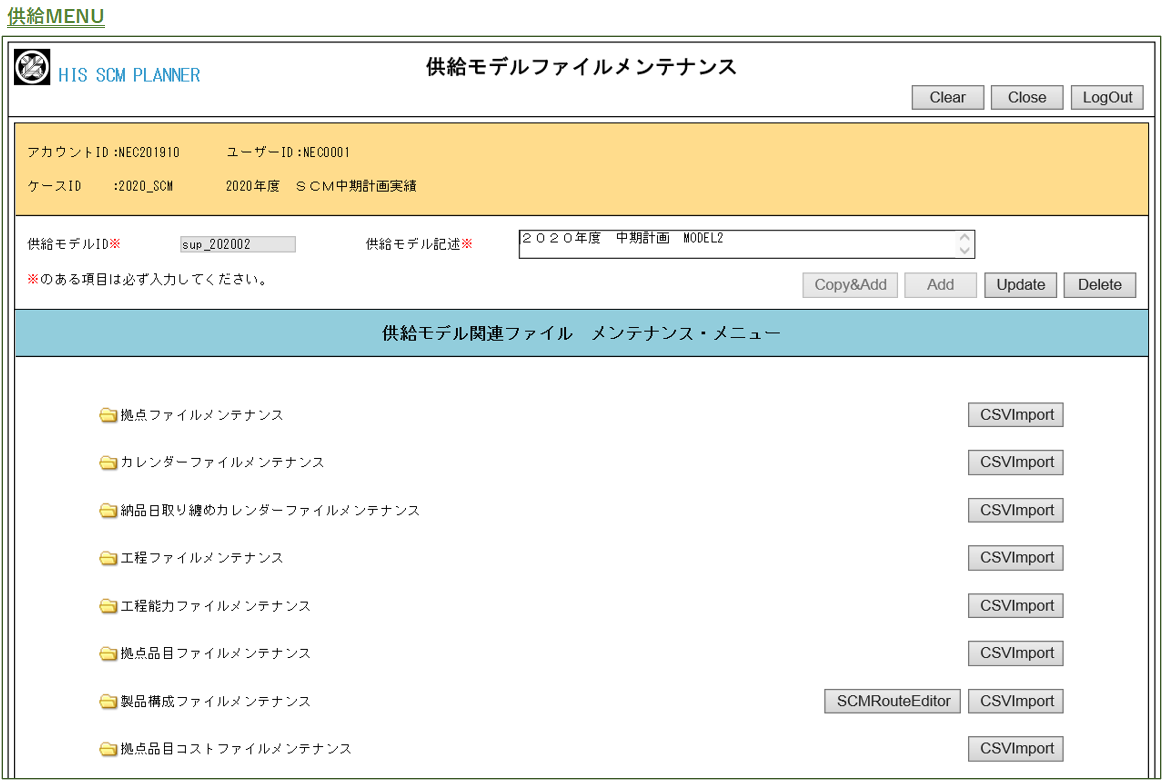The width and height of the screenshot is (1166, 784).
Task: Select folder icon for 納品日取り纏めカレンダーファイルメンテナンス
Action: (108, 511)
